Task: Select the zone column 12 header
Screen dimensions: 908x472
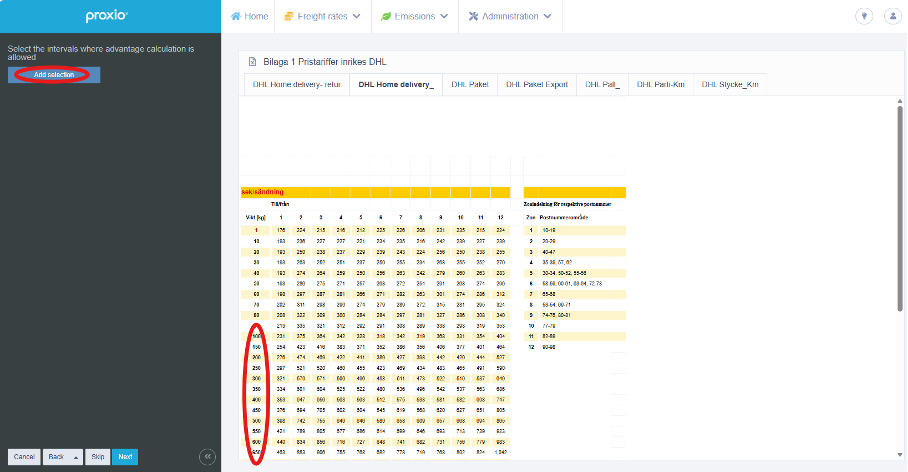Action: click(x=500, y=218)
